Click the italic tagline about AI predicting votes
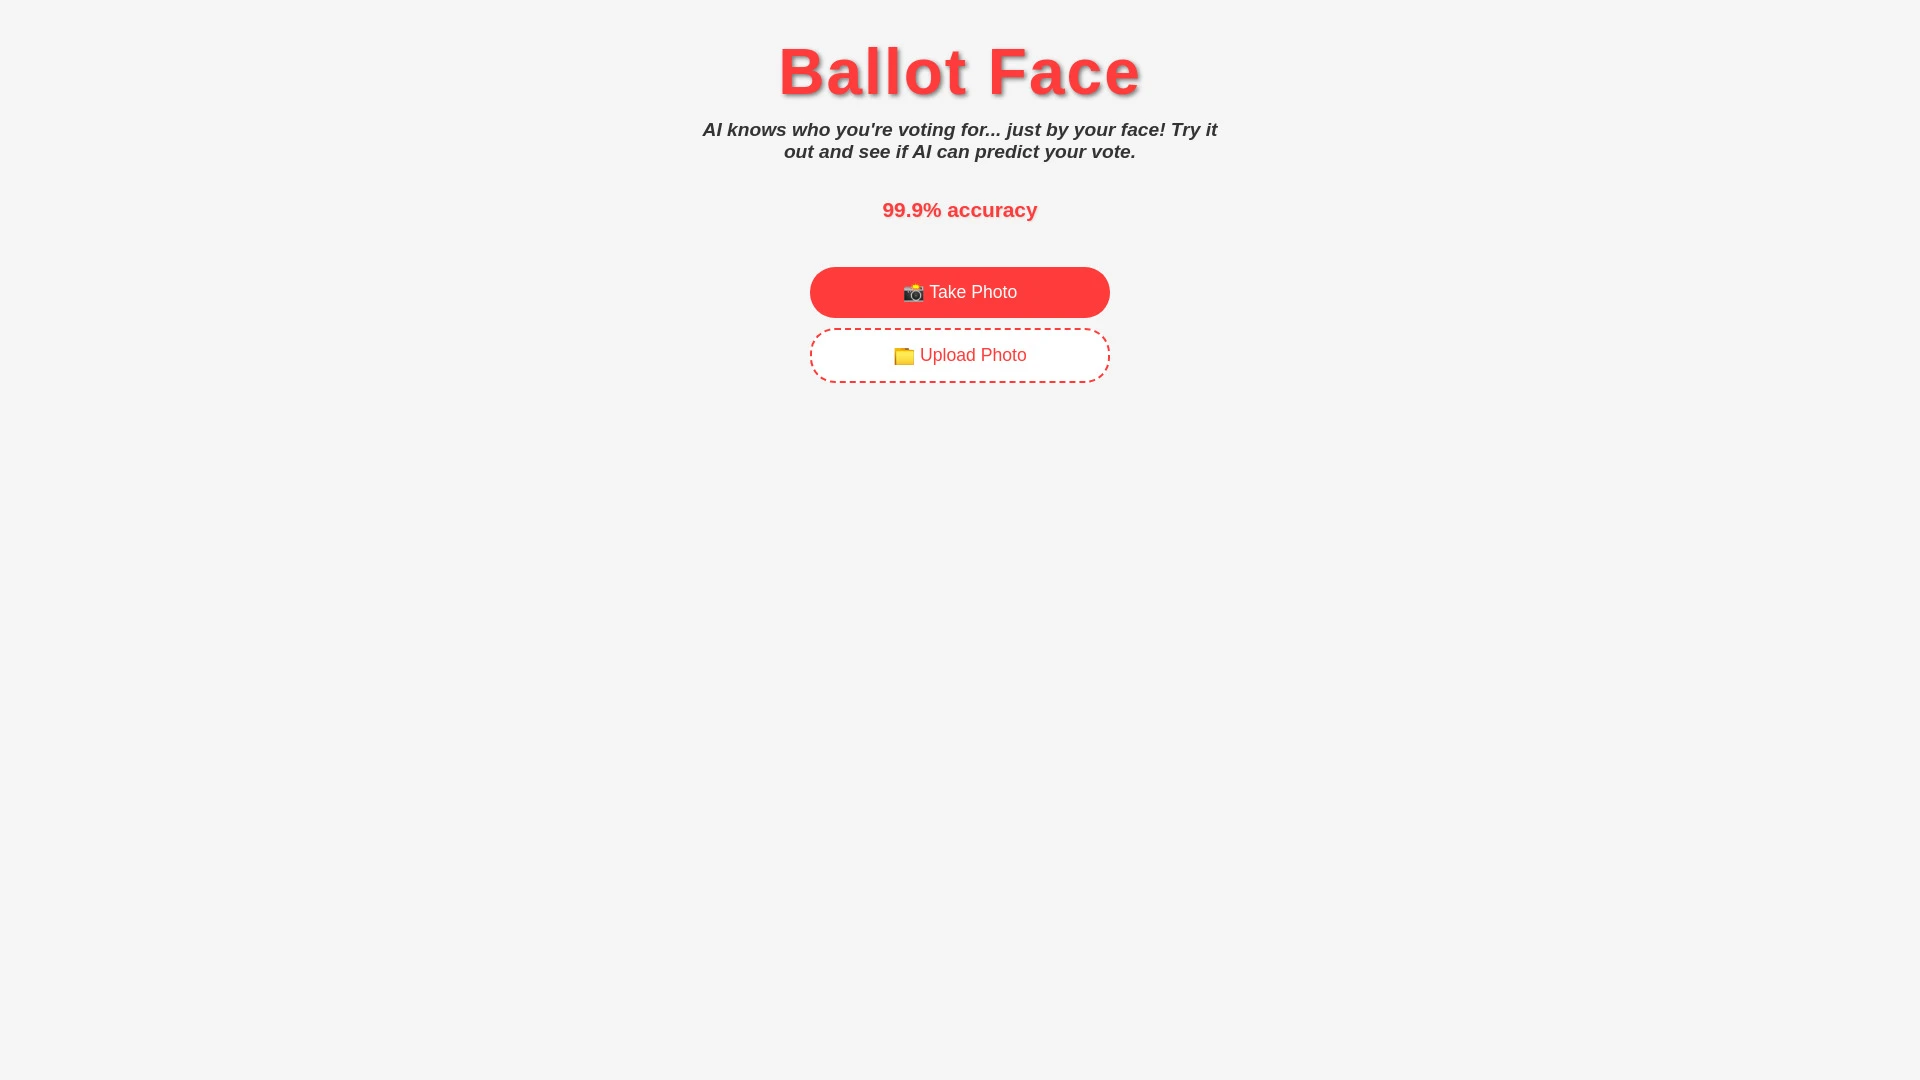1920x1080 pixels. 959,140
